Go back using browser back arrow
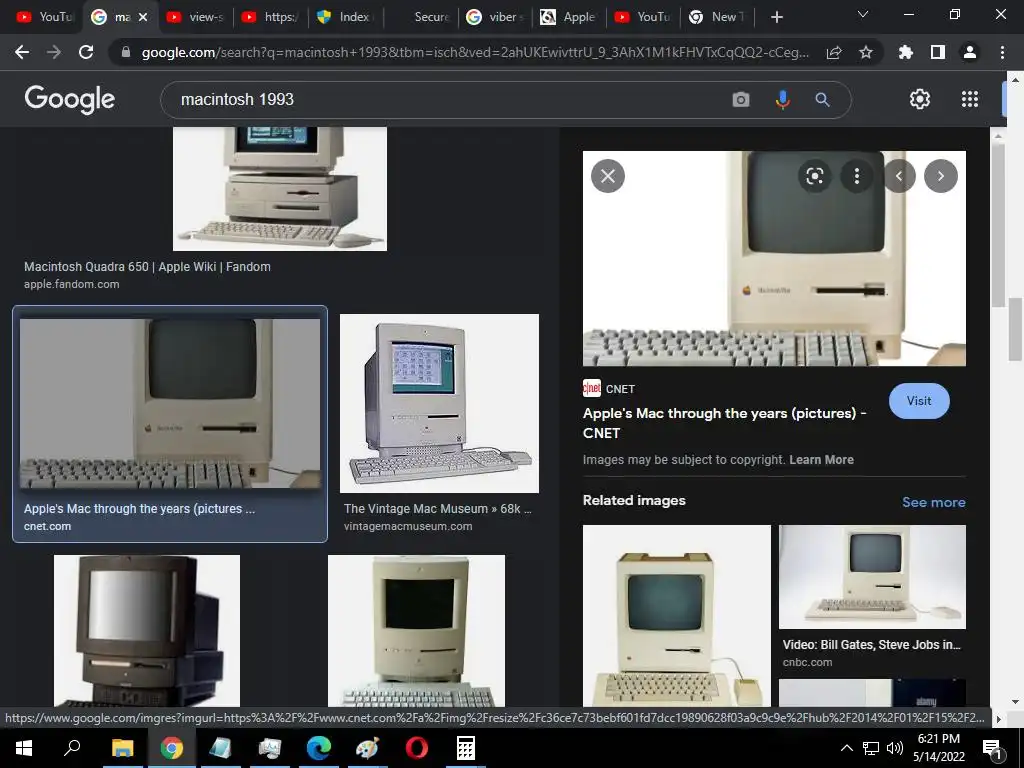 point(22,52)
